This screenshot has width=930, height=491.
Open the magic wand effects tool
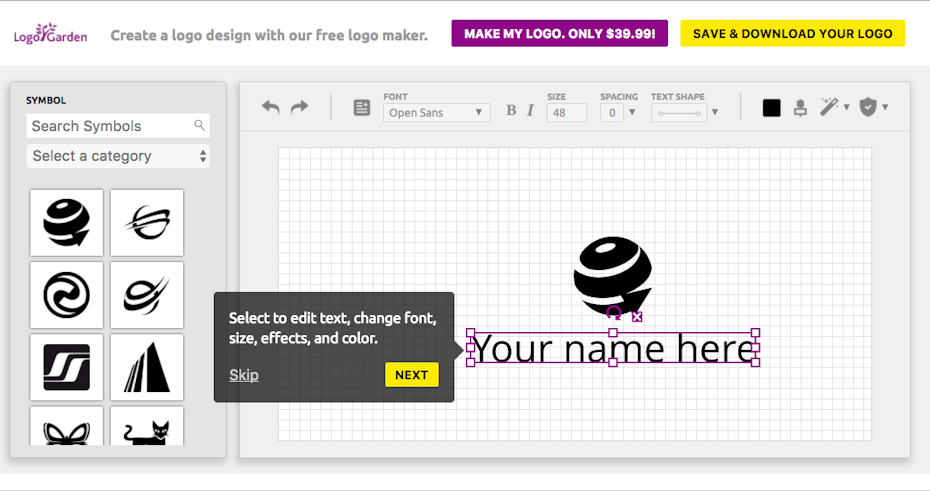pos(829,107)
